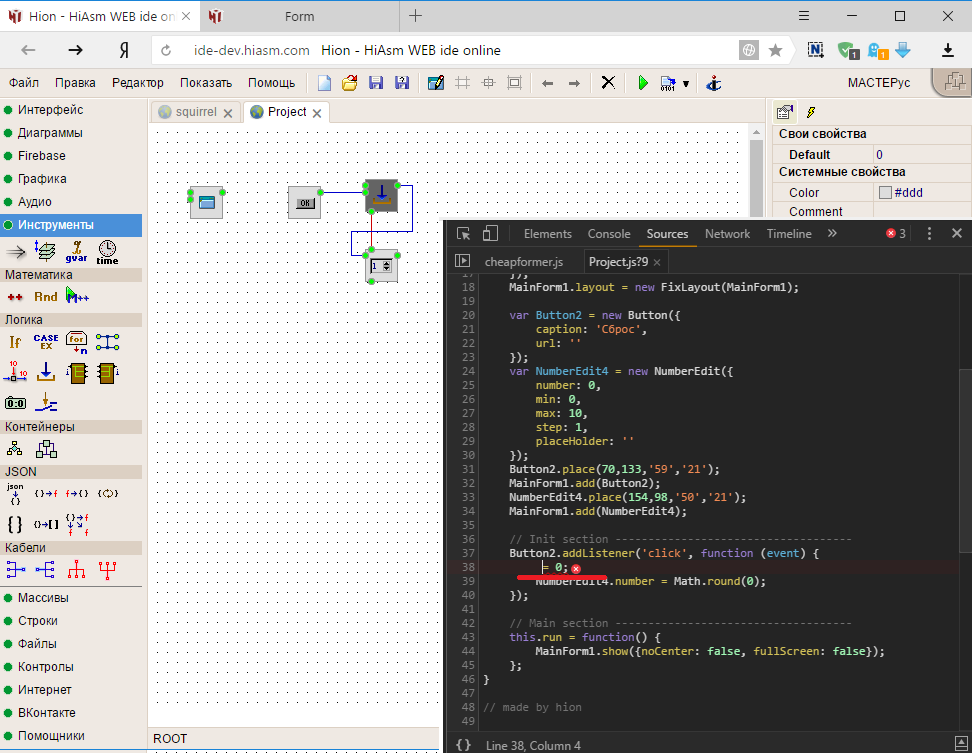Pick the red tree cable element
The height and width of the screenshot is (753, 972).
point(77,569)
